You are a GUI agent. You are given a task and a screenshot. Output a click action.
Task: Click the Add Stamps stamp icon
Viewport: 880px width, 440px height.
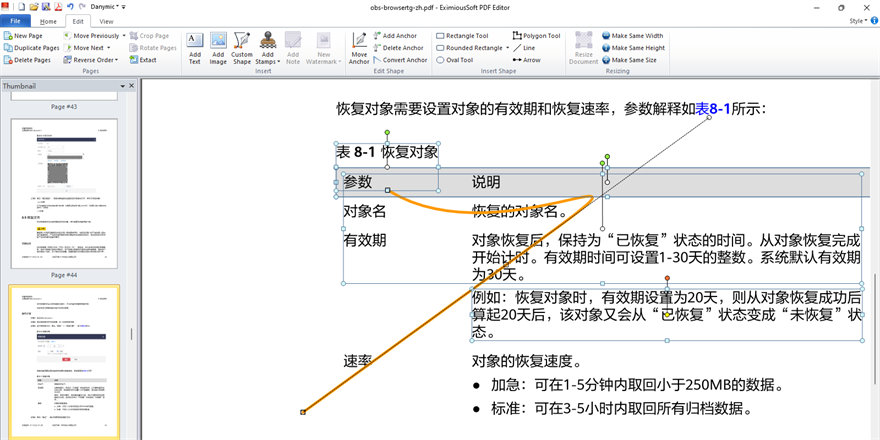268,40
